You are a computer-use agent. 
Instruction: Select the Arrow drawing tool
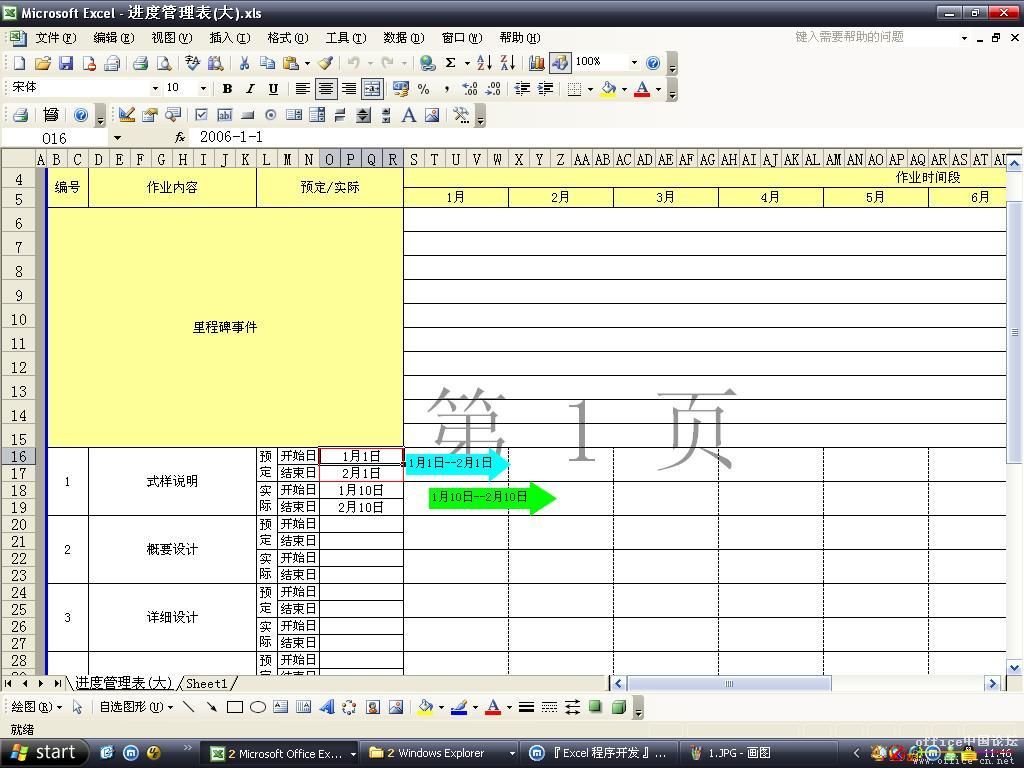tap(212, 707)
